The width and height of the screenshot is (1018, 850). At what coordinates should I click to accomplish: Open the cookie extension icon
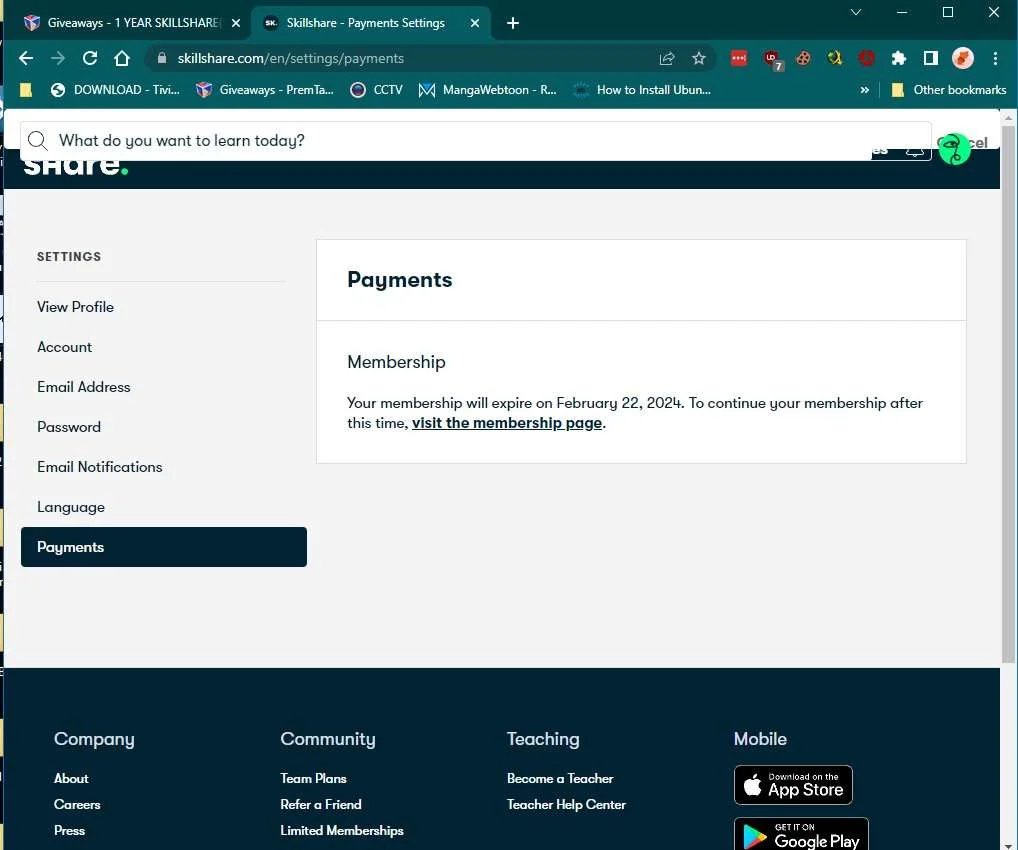803,58
